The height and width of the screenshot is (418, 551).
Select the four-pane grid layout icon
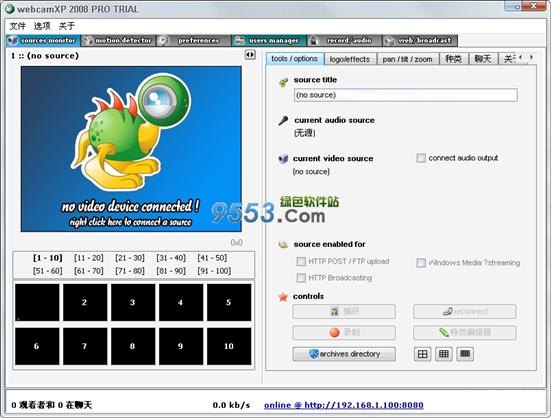coord(422,354)
